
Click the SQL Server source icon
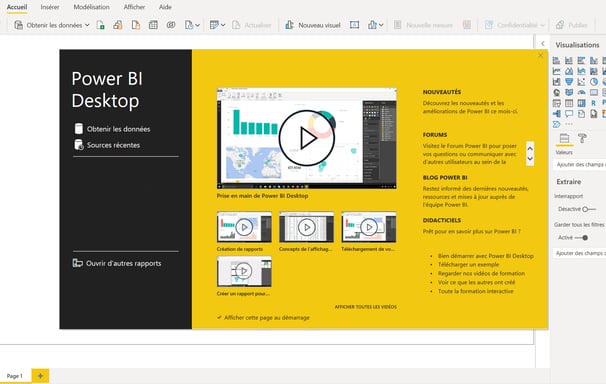click(136, 25)
